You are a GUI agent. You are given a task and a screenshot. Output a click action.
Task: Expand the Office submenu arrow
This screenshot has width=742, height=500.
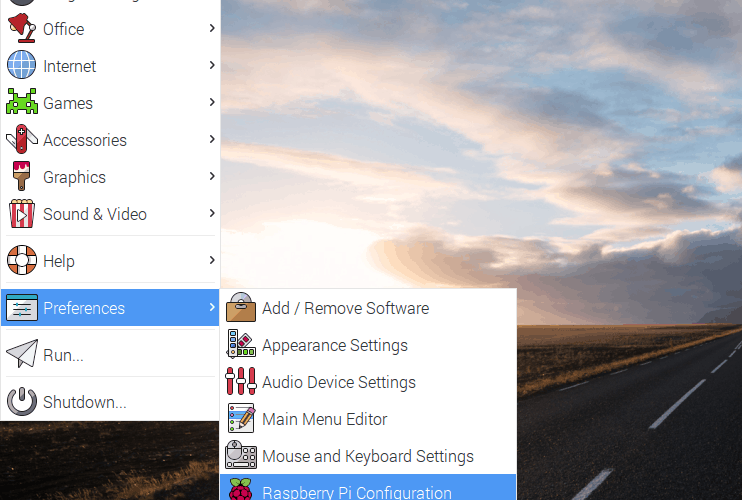point(212,29)
